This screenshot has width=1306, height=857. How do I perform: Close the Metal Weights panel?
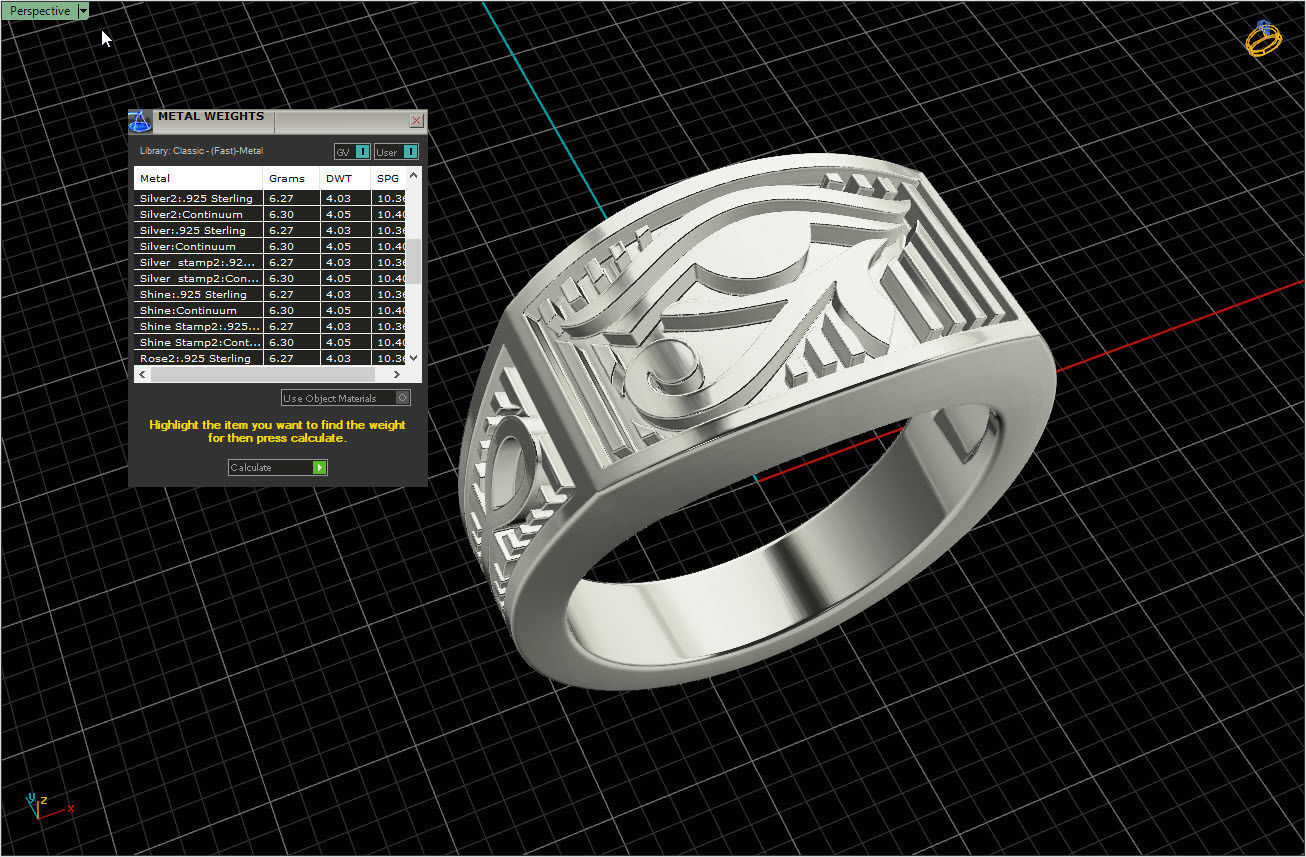tap(417, 120)
